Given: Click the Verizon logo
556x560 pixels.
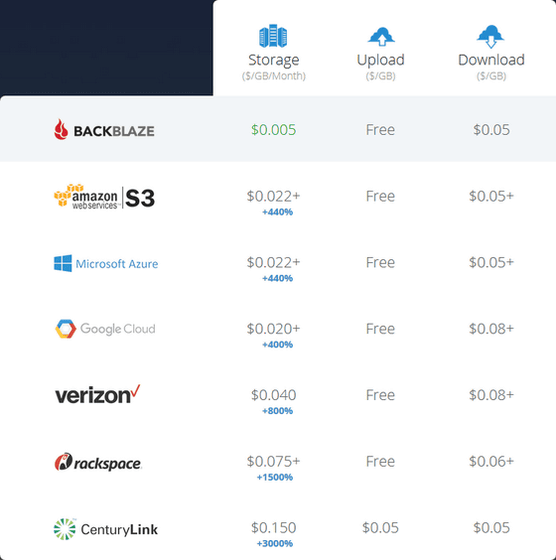Looking at the screenshot, I should pyautogui.click(x=97, y=395).
